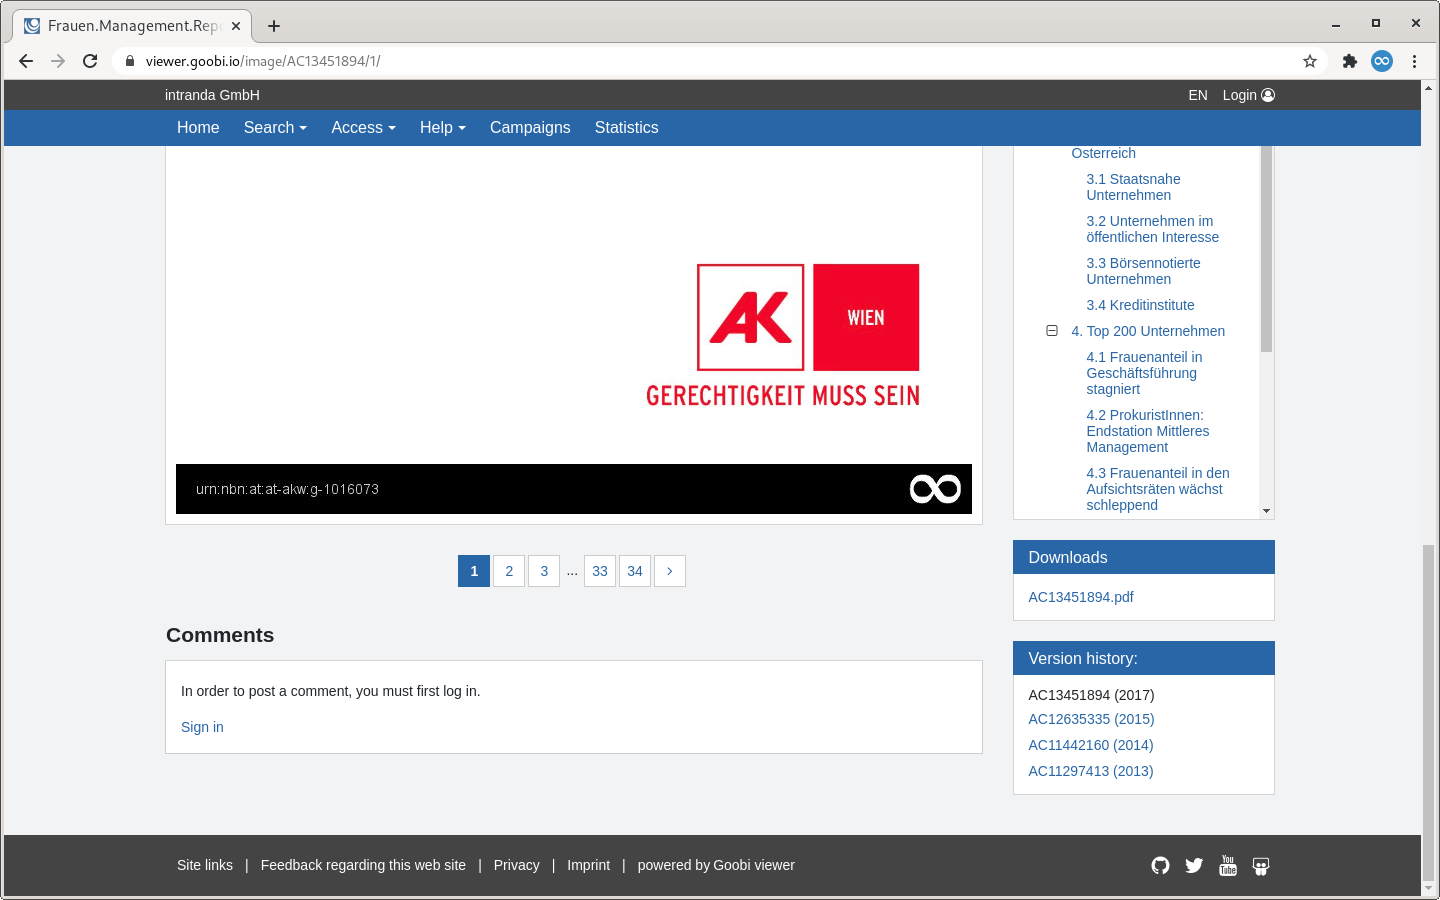Click the Login link in header

[1240, 95]
